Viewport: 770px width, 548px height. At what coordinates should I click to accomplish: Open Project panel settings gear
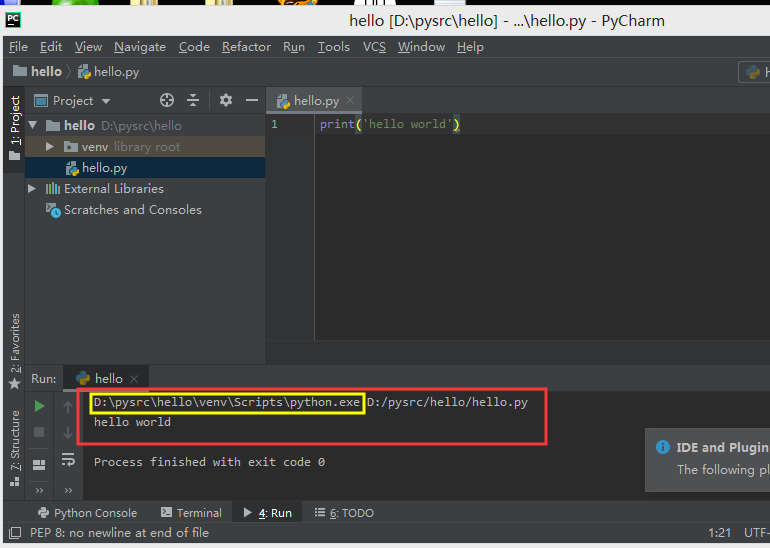(226, 100)
